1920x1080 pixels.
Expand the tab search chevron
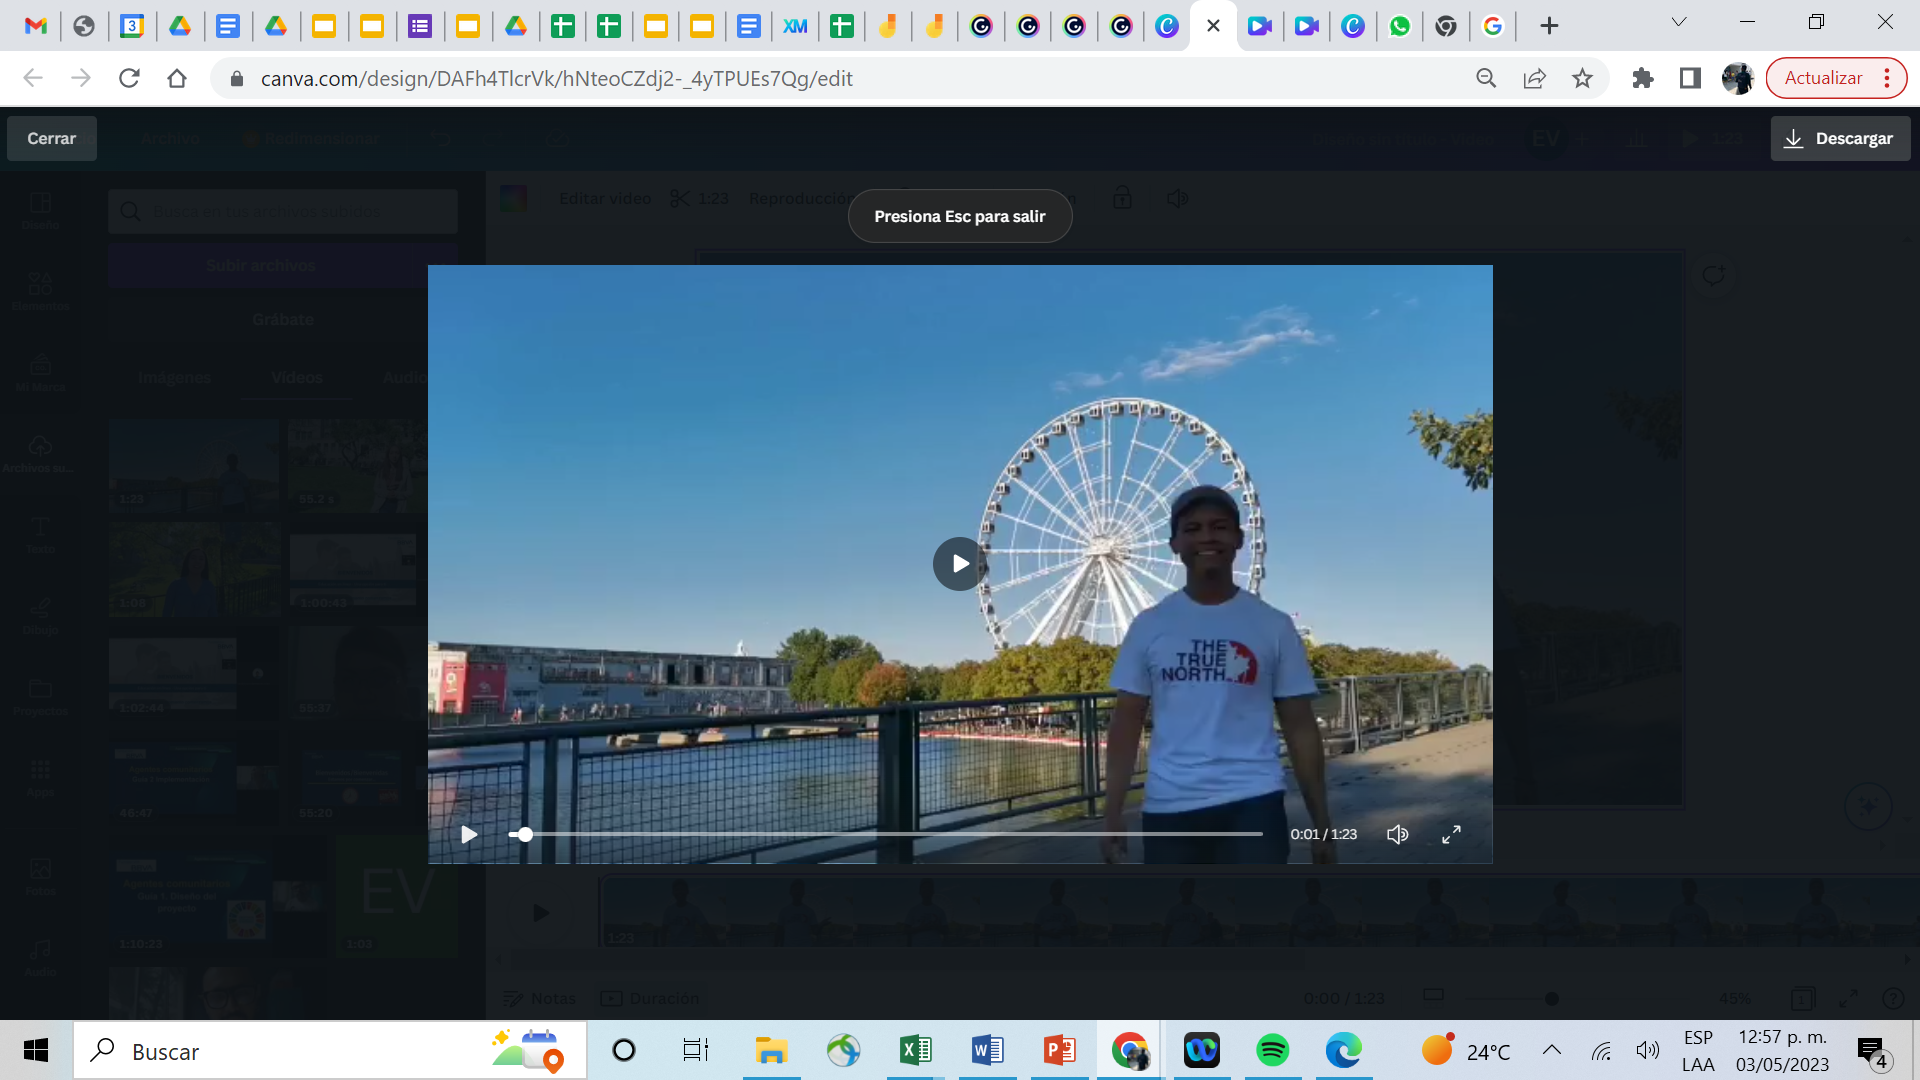[x=1679, y=22]
